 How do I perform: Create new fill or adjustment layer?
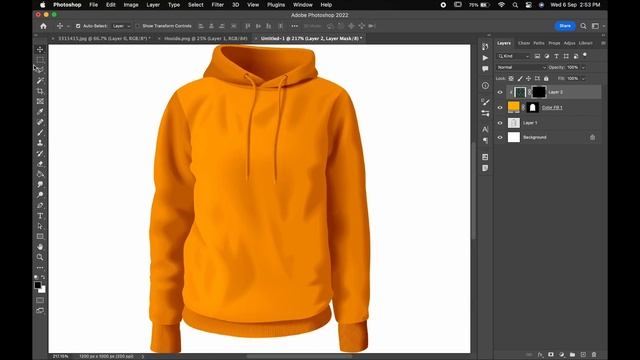click(x=562, y=355)
